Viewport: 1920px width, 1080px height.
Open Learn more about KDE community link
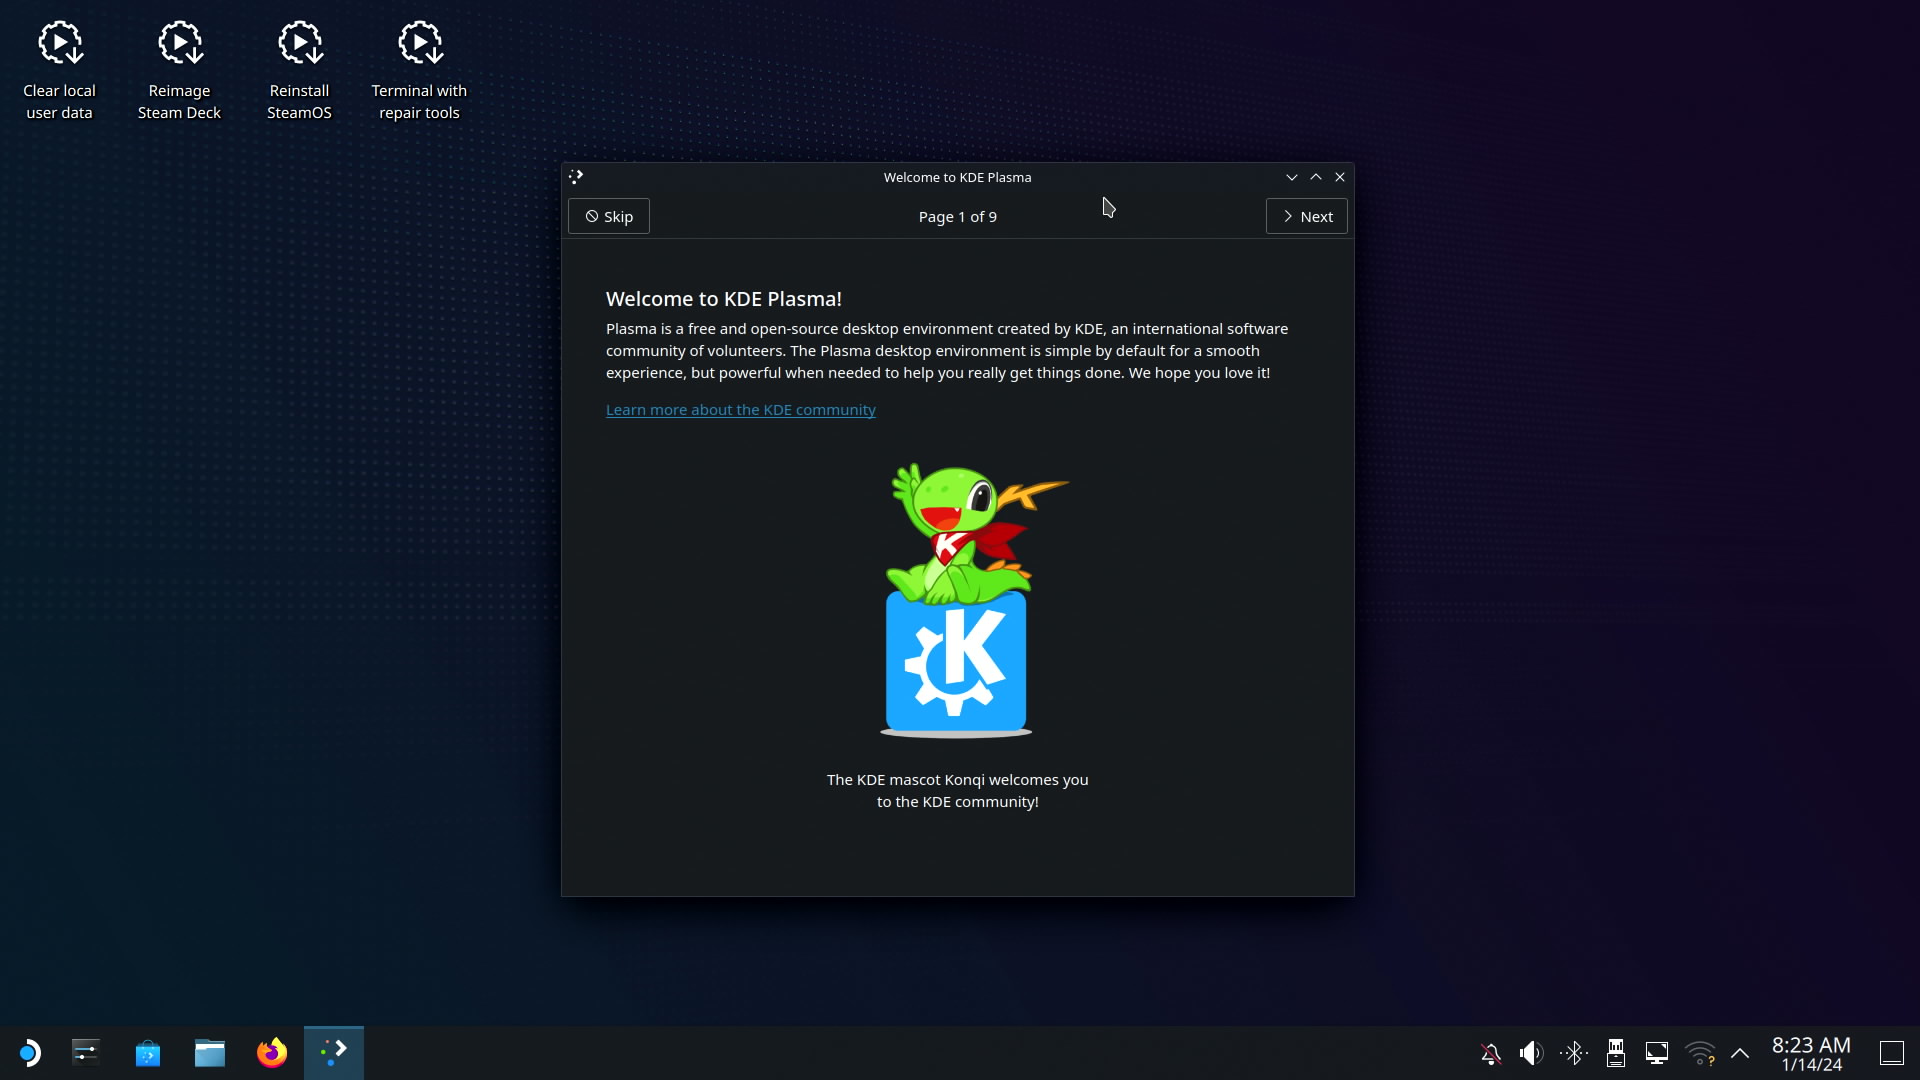740,410
